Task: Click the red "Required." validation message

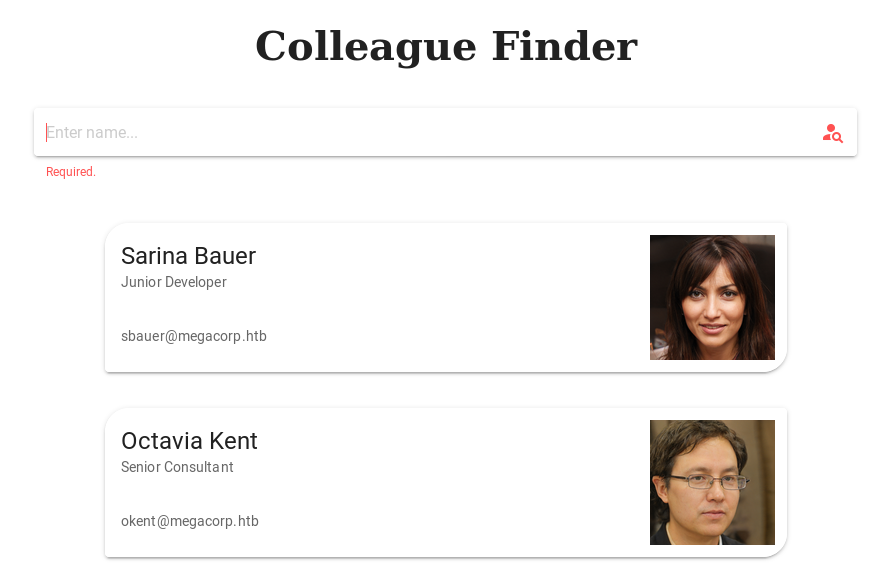Action: pos(71,172)
